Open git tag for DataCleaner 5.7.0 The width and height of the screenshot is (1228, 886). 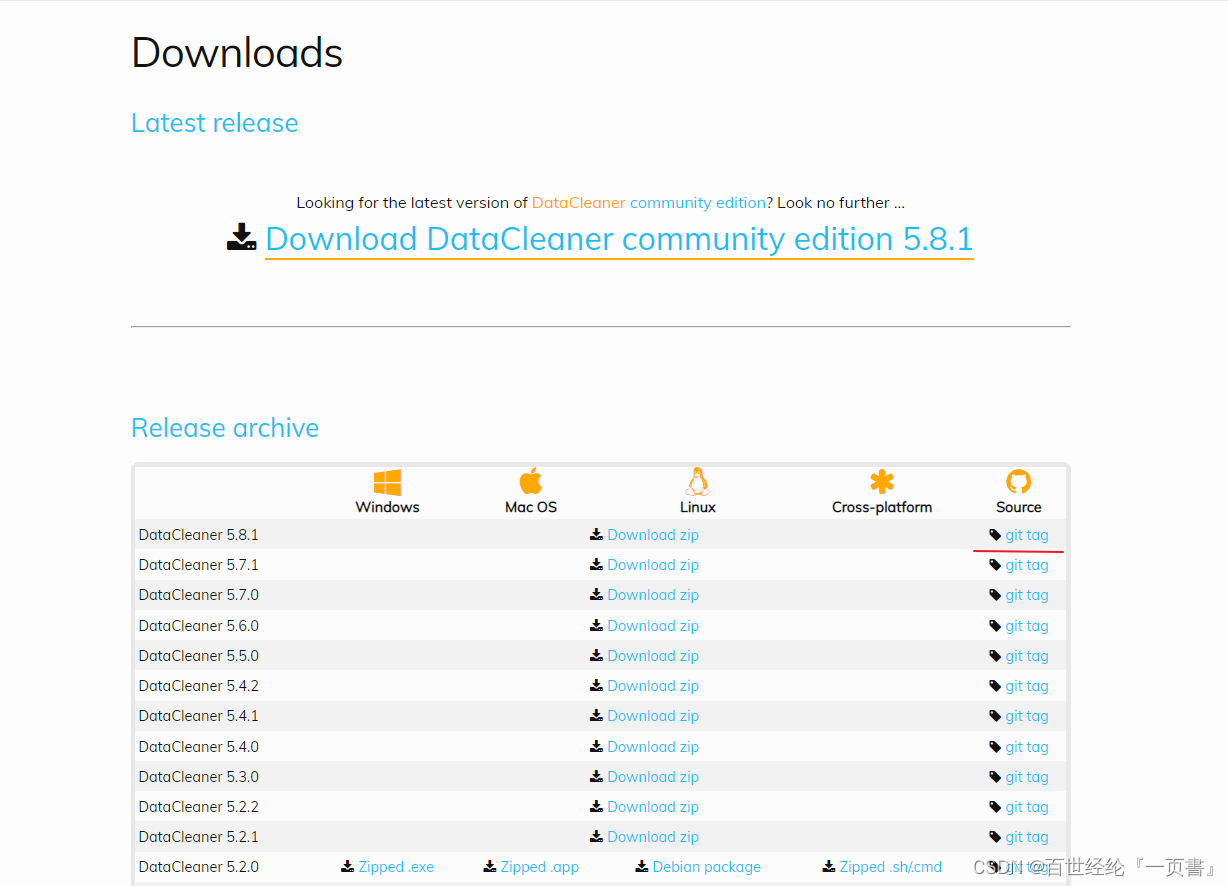(1027, 595)
